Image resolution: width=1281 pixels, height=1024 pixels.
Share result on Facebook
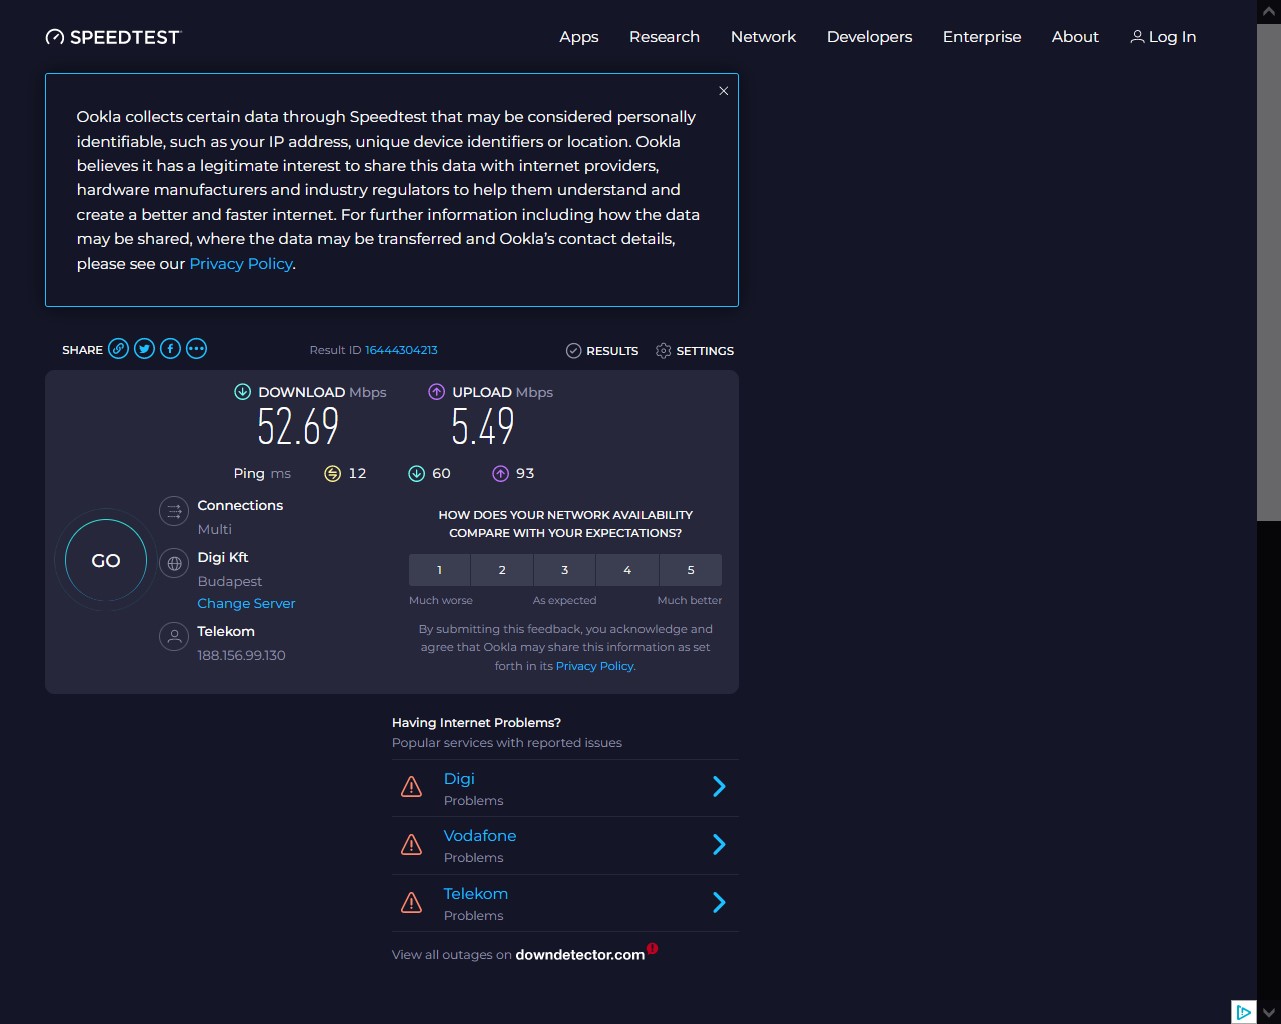click(171, 349)
